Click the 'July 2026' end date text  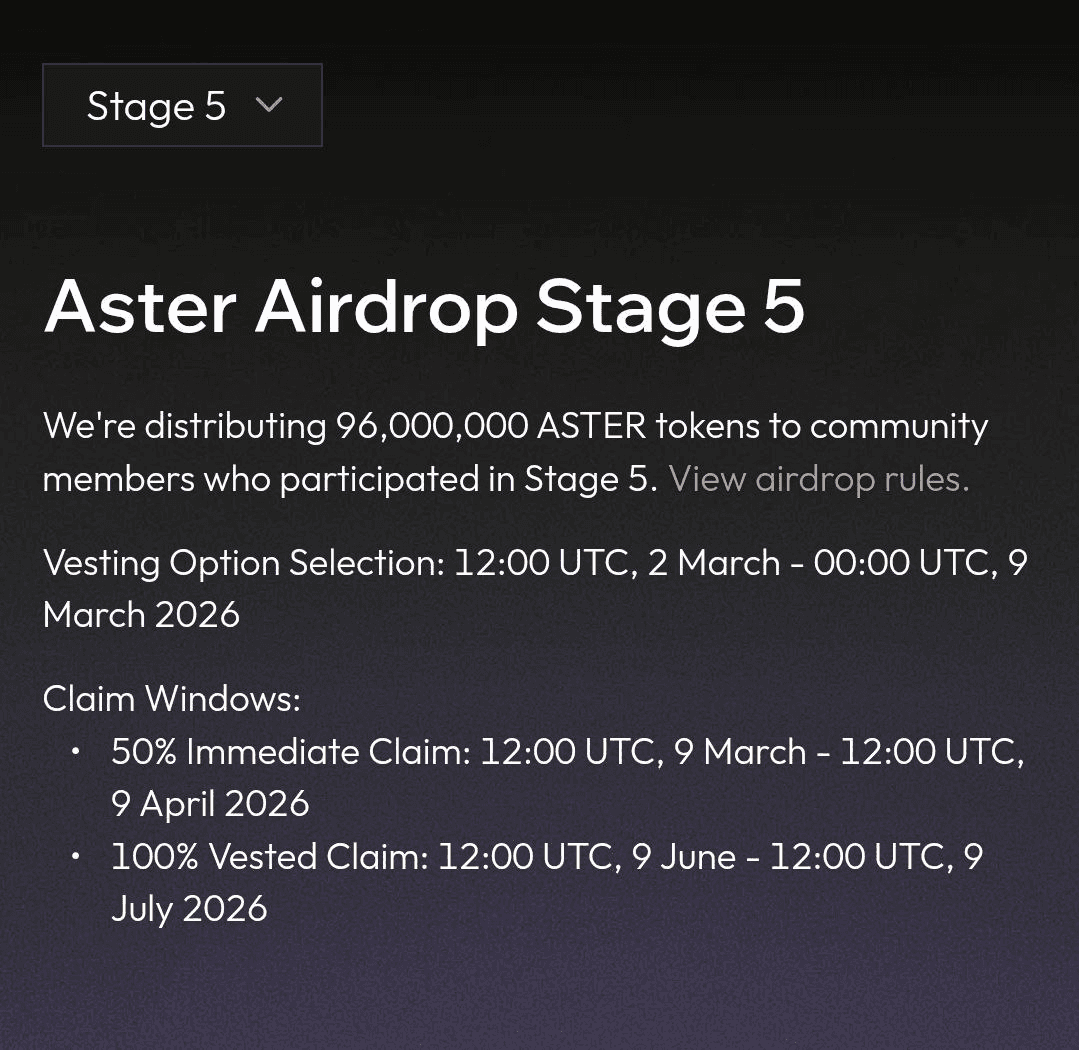click(x=189, y=909)
